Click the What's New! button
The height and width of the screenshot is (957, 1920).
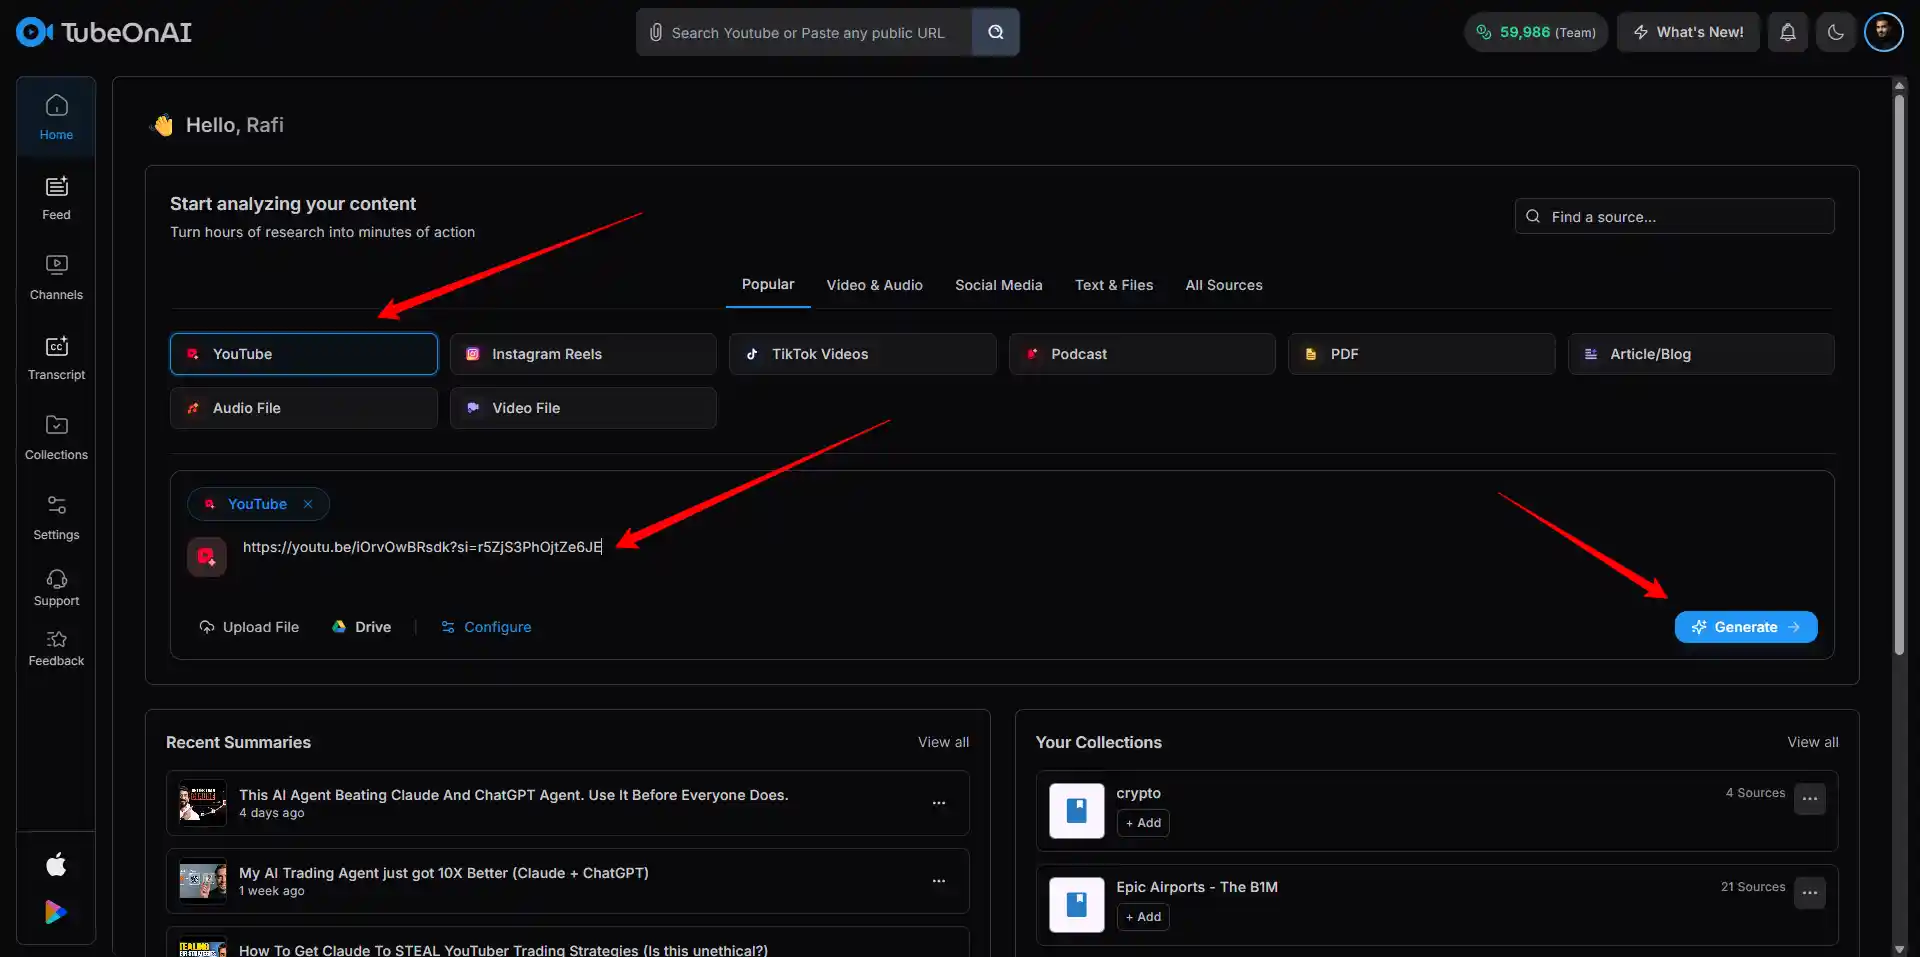1688,32
